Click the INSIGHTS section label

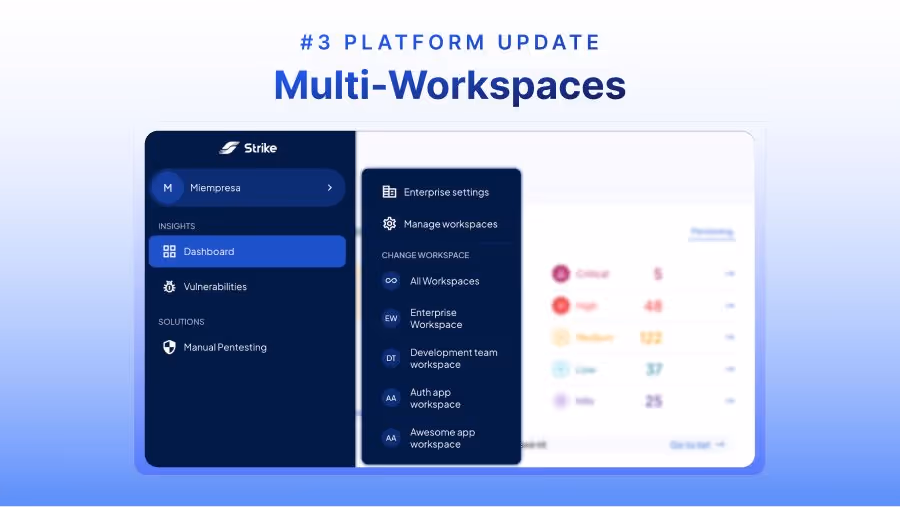[177, 226]
